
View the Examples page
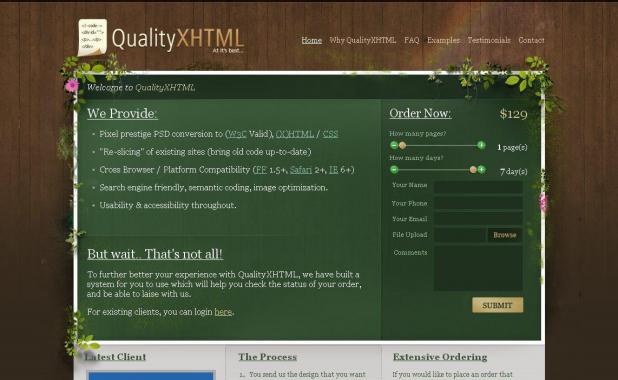coord(443,40)
